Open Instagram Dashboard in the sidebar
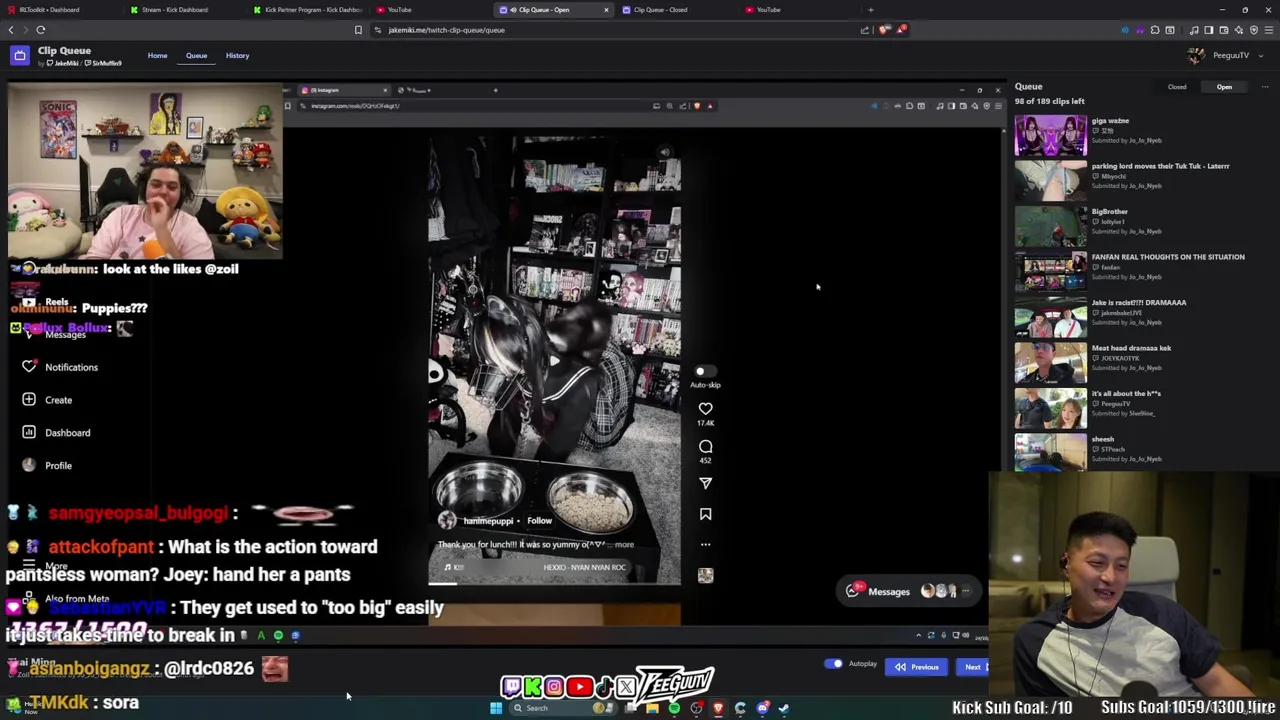 point(57,433)
